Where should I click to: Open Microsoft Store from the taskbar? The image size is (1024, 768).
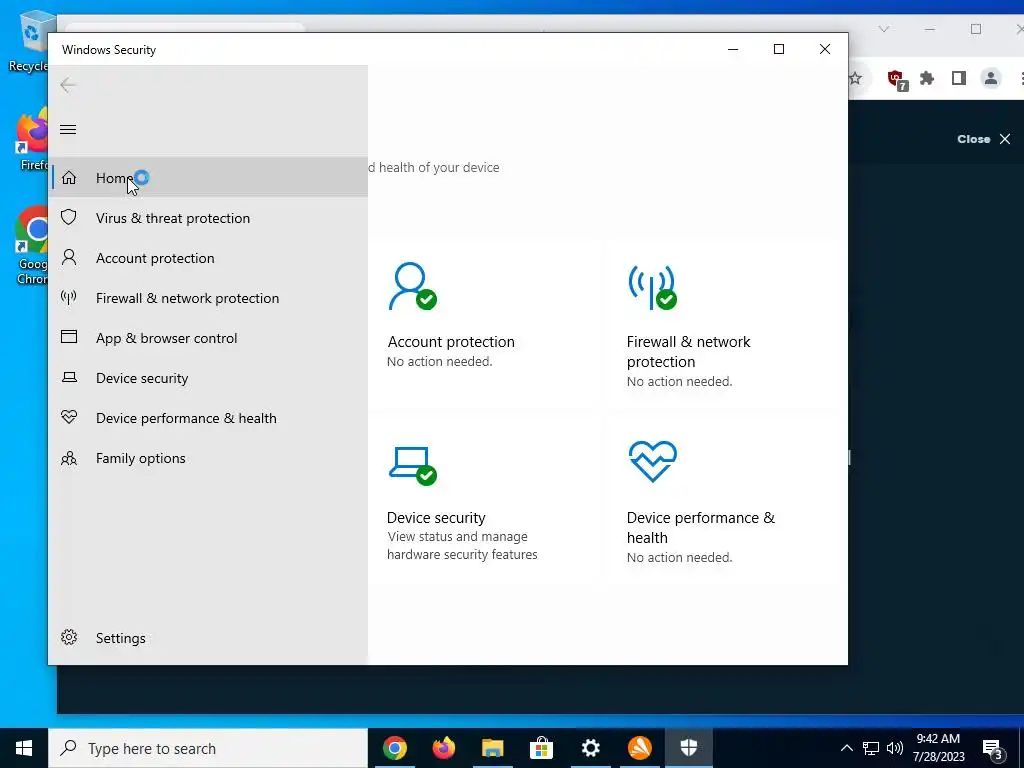(541, 748)
